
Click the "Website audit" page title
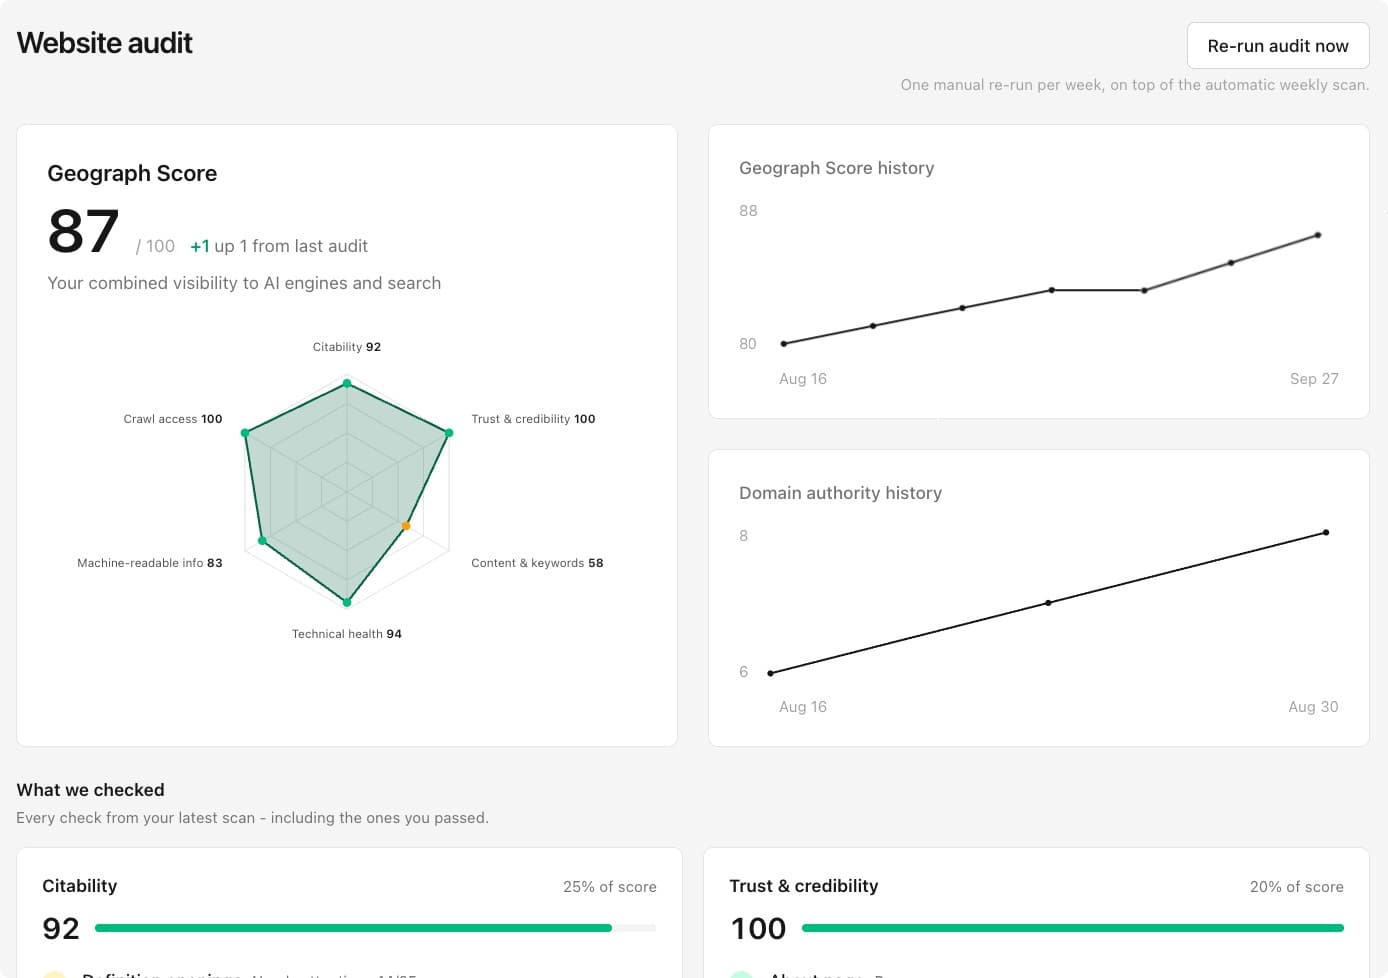tap(105, 43)
